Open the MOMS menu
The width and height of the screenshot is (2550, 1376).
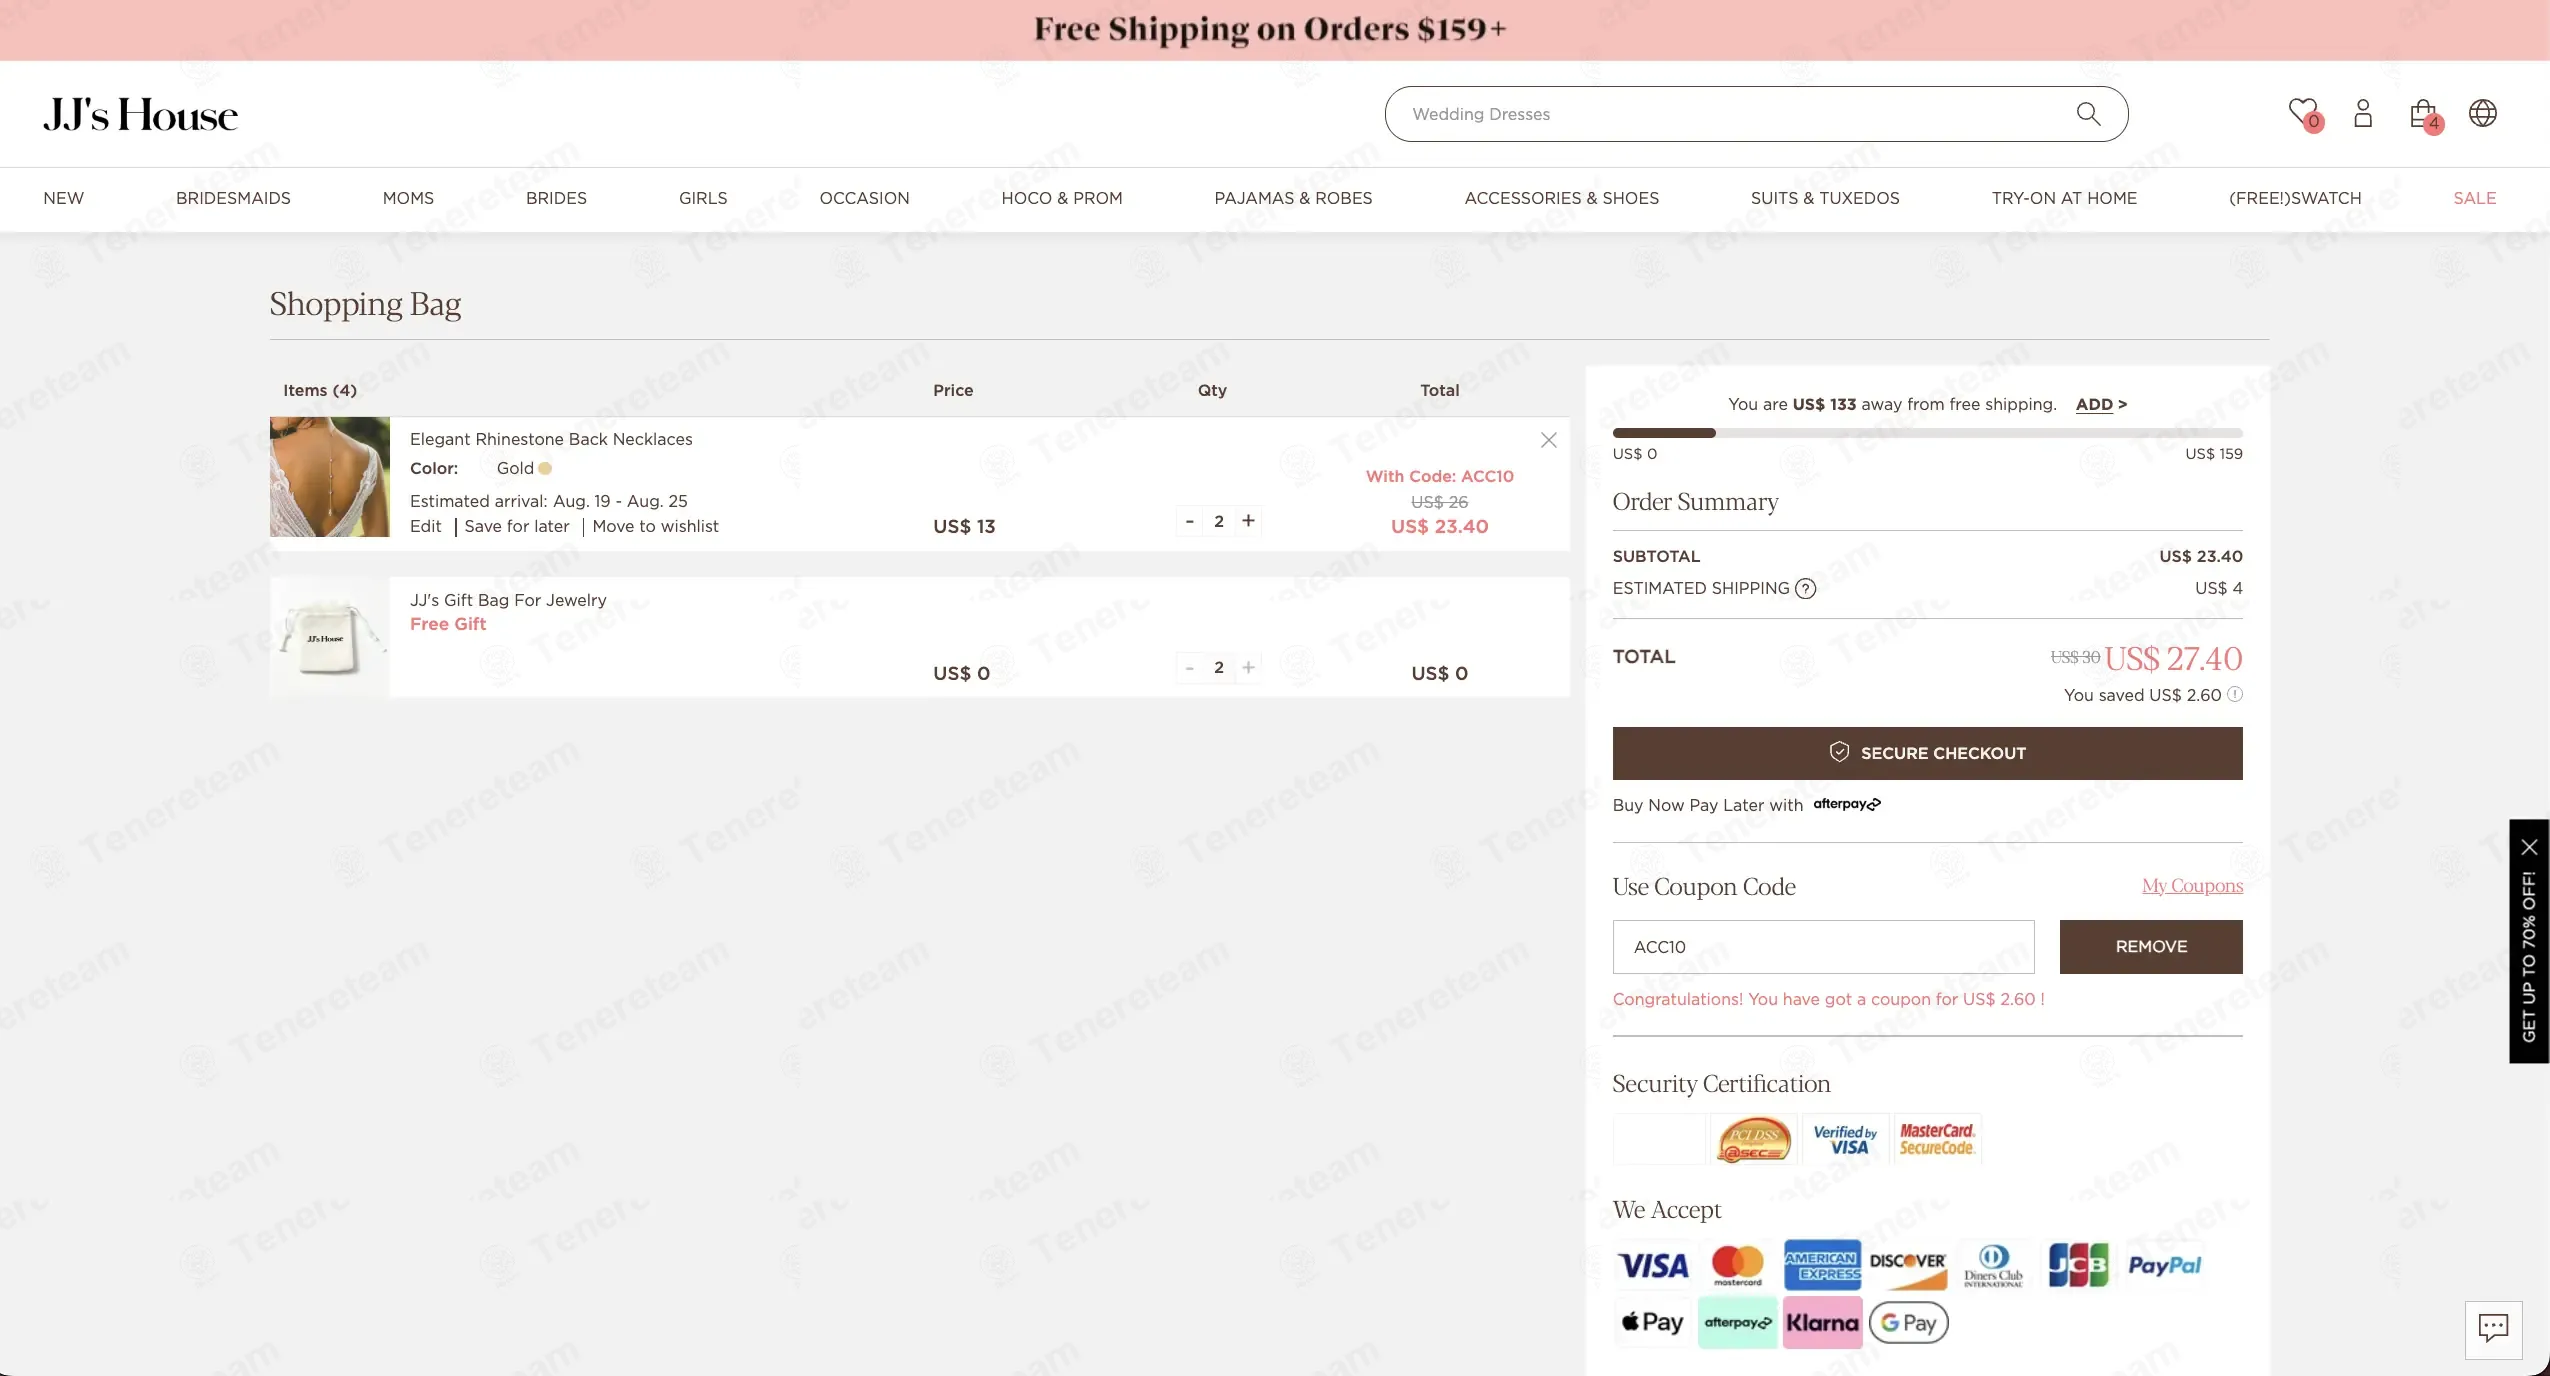(x=408, y=198)
